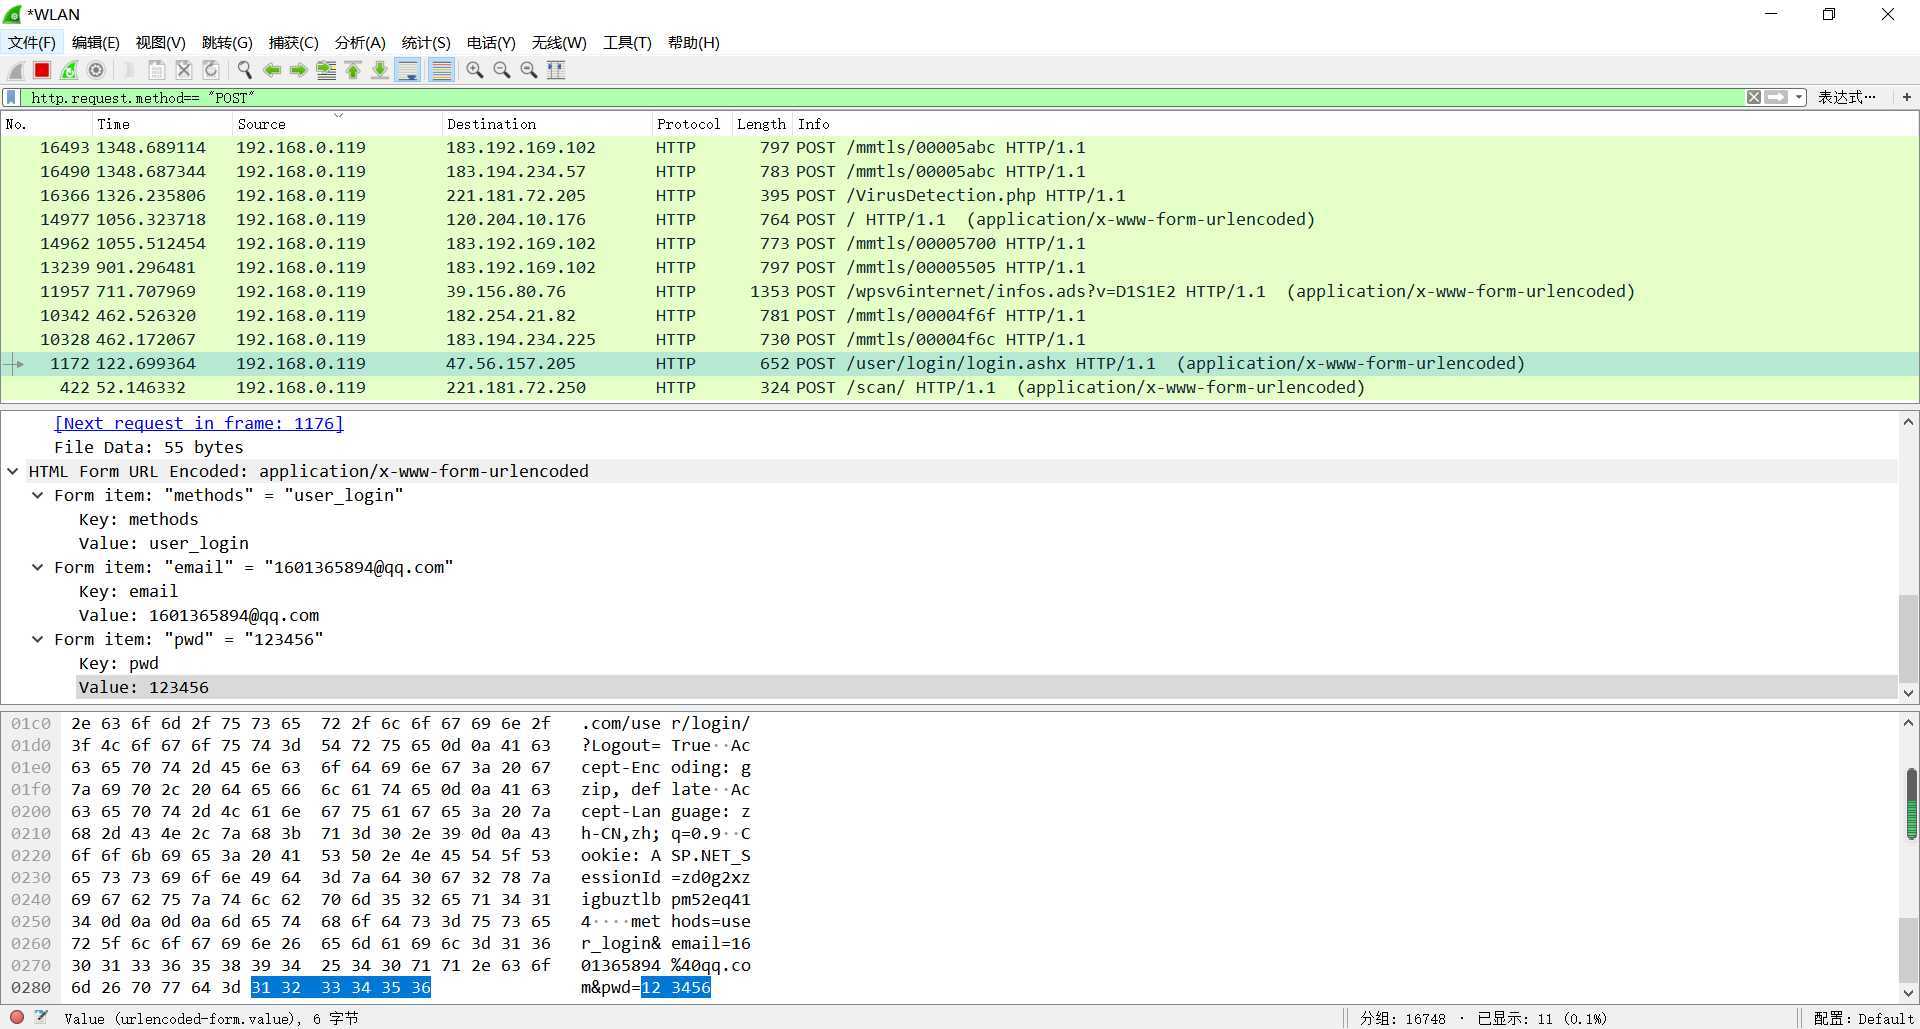Open the 无线(W) menu

click(558, 42)
